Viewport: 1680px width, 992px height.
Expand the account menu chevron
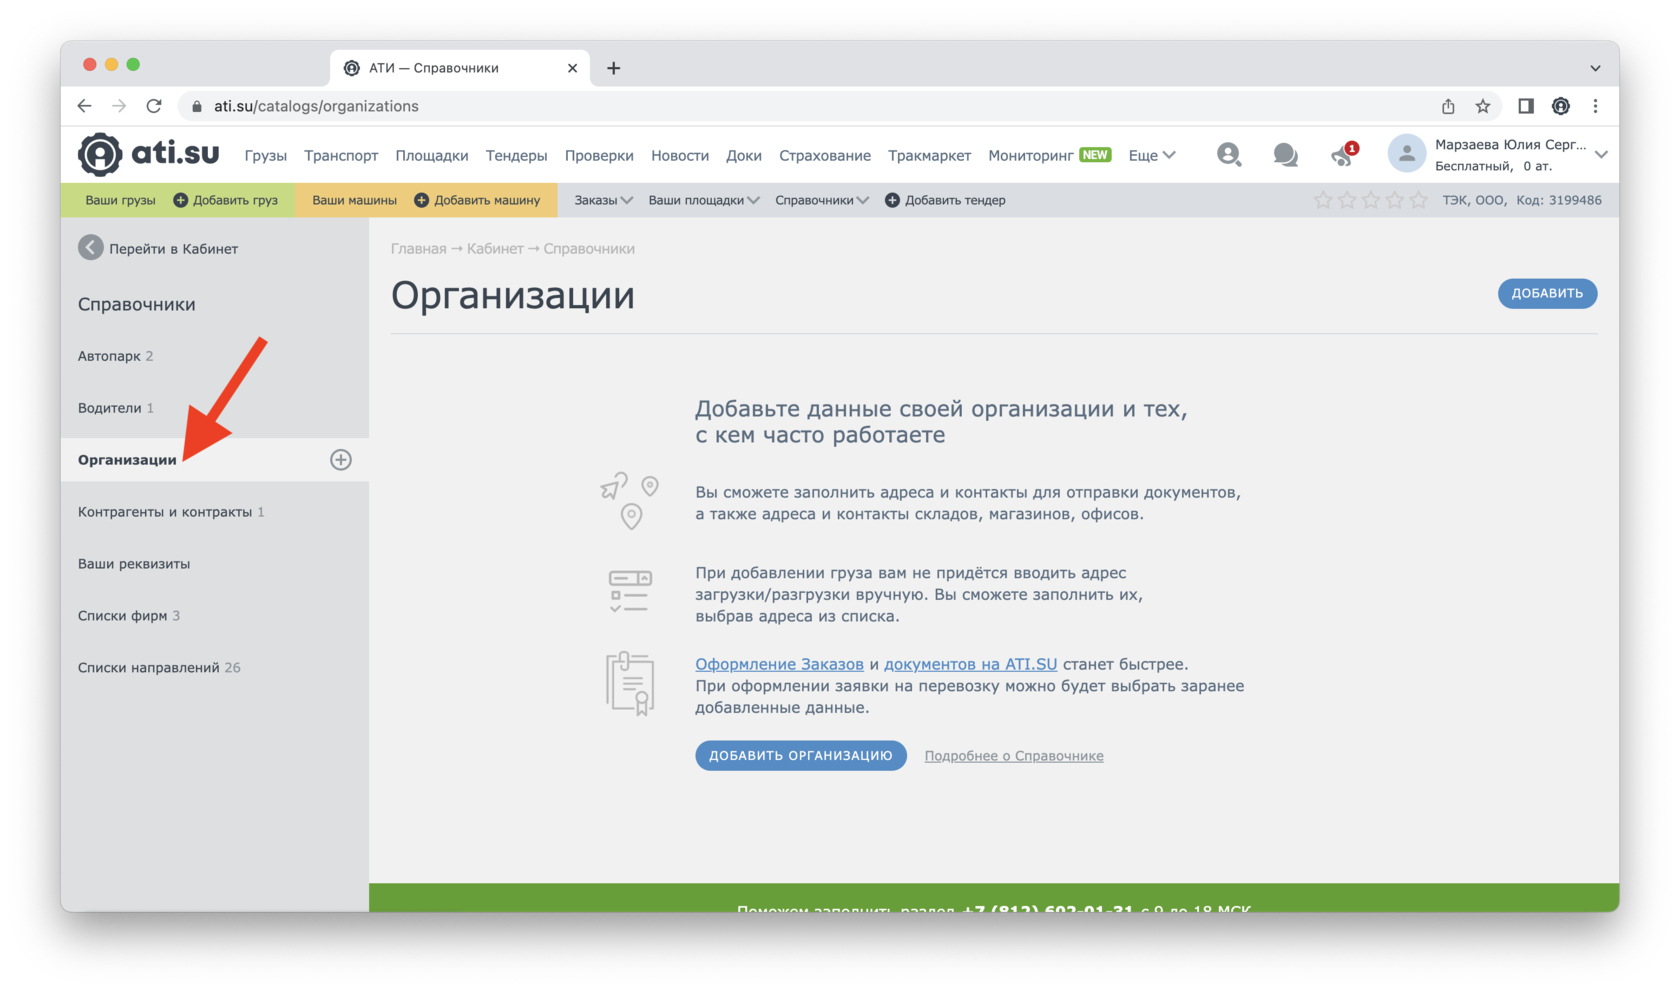pos(1601,154)
